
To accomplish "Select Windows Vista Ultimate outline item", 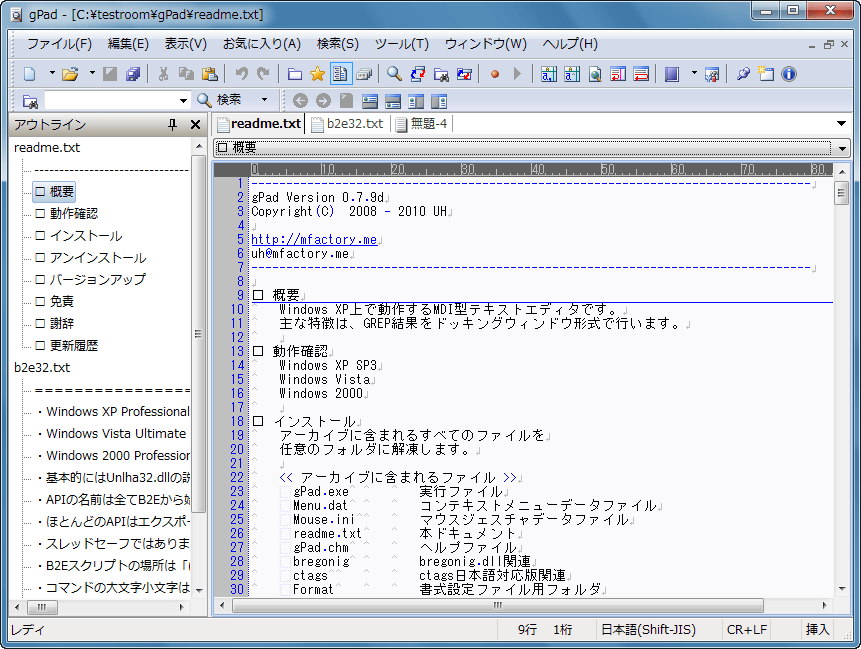I will pyautogui.click(x=116, y=433).
